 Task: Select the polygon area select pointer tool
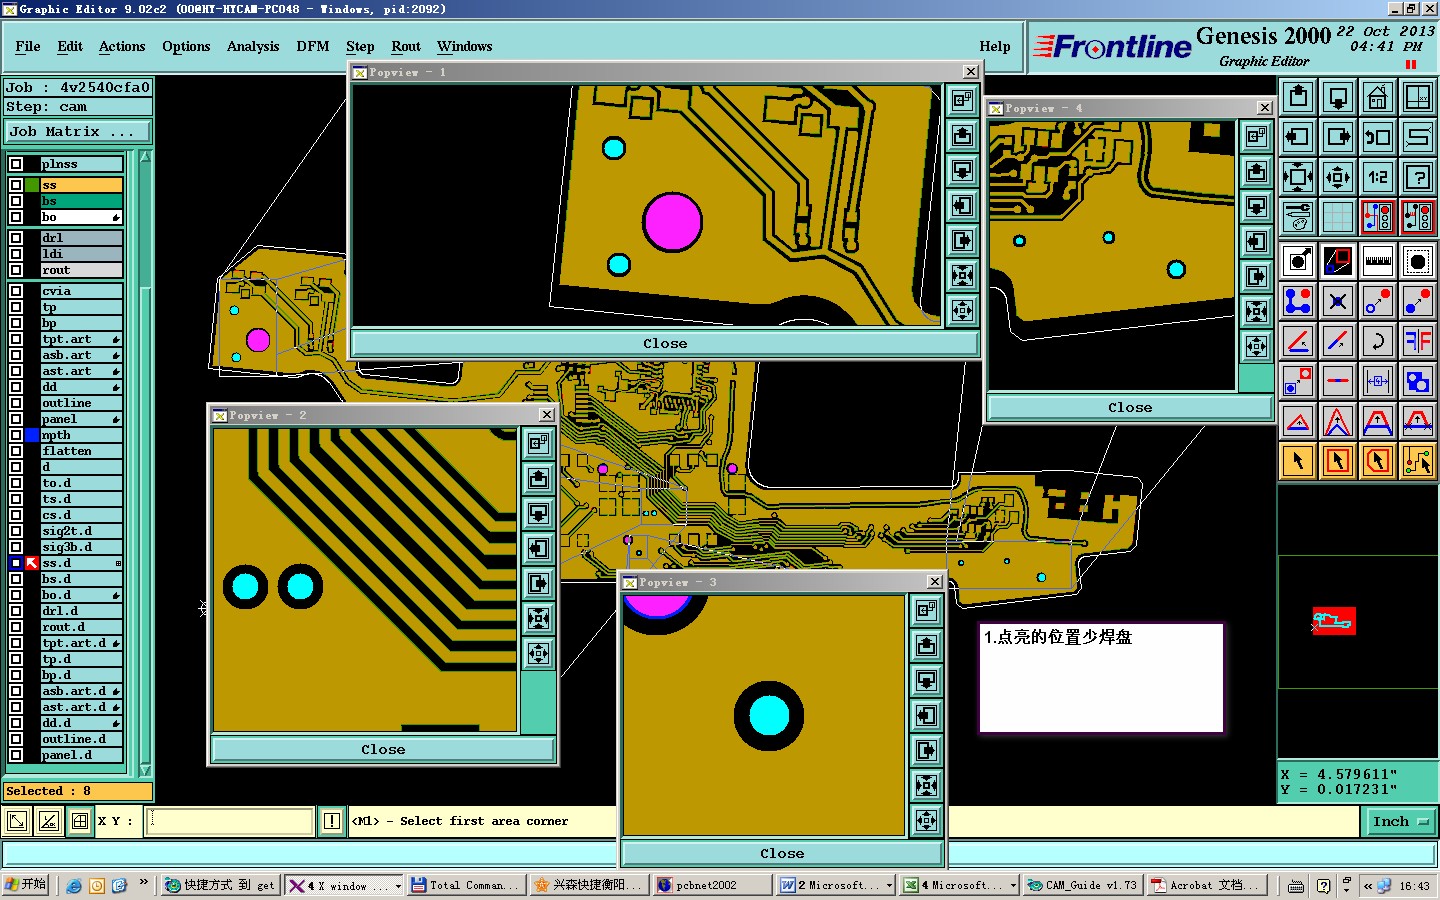[1378, 461]
